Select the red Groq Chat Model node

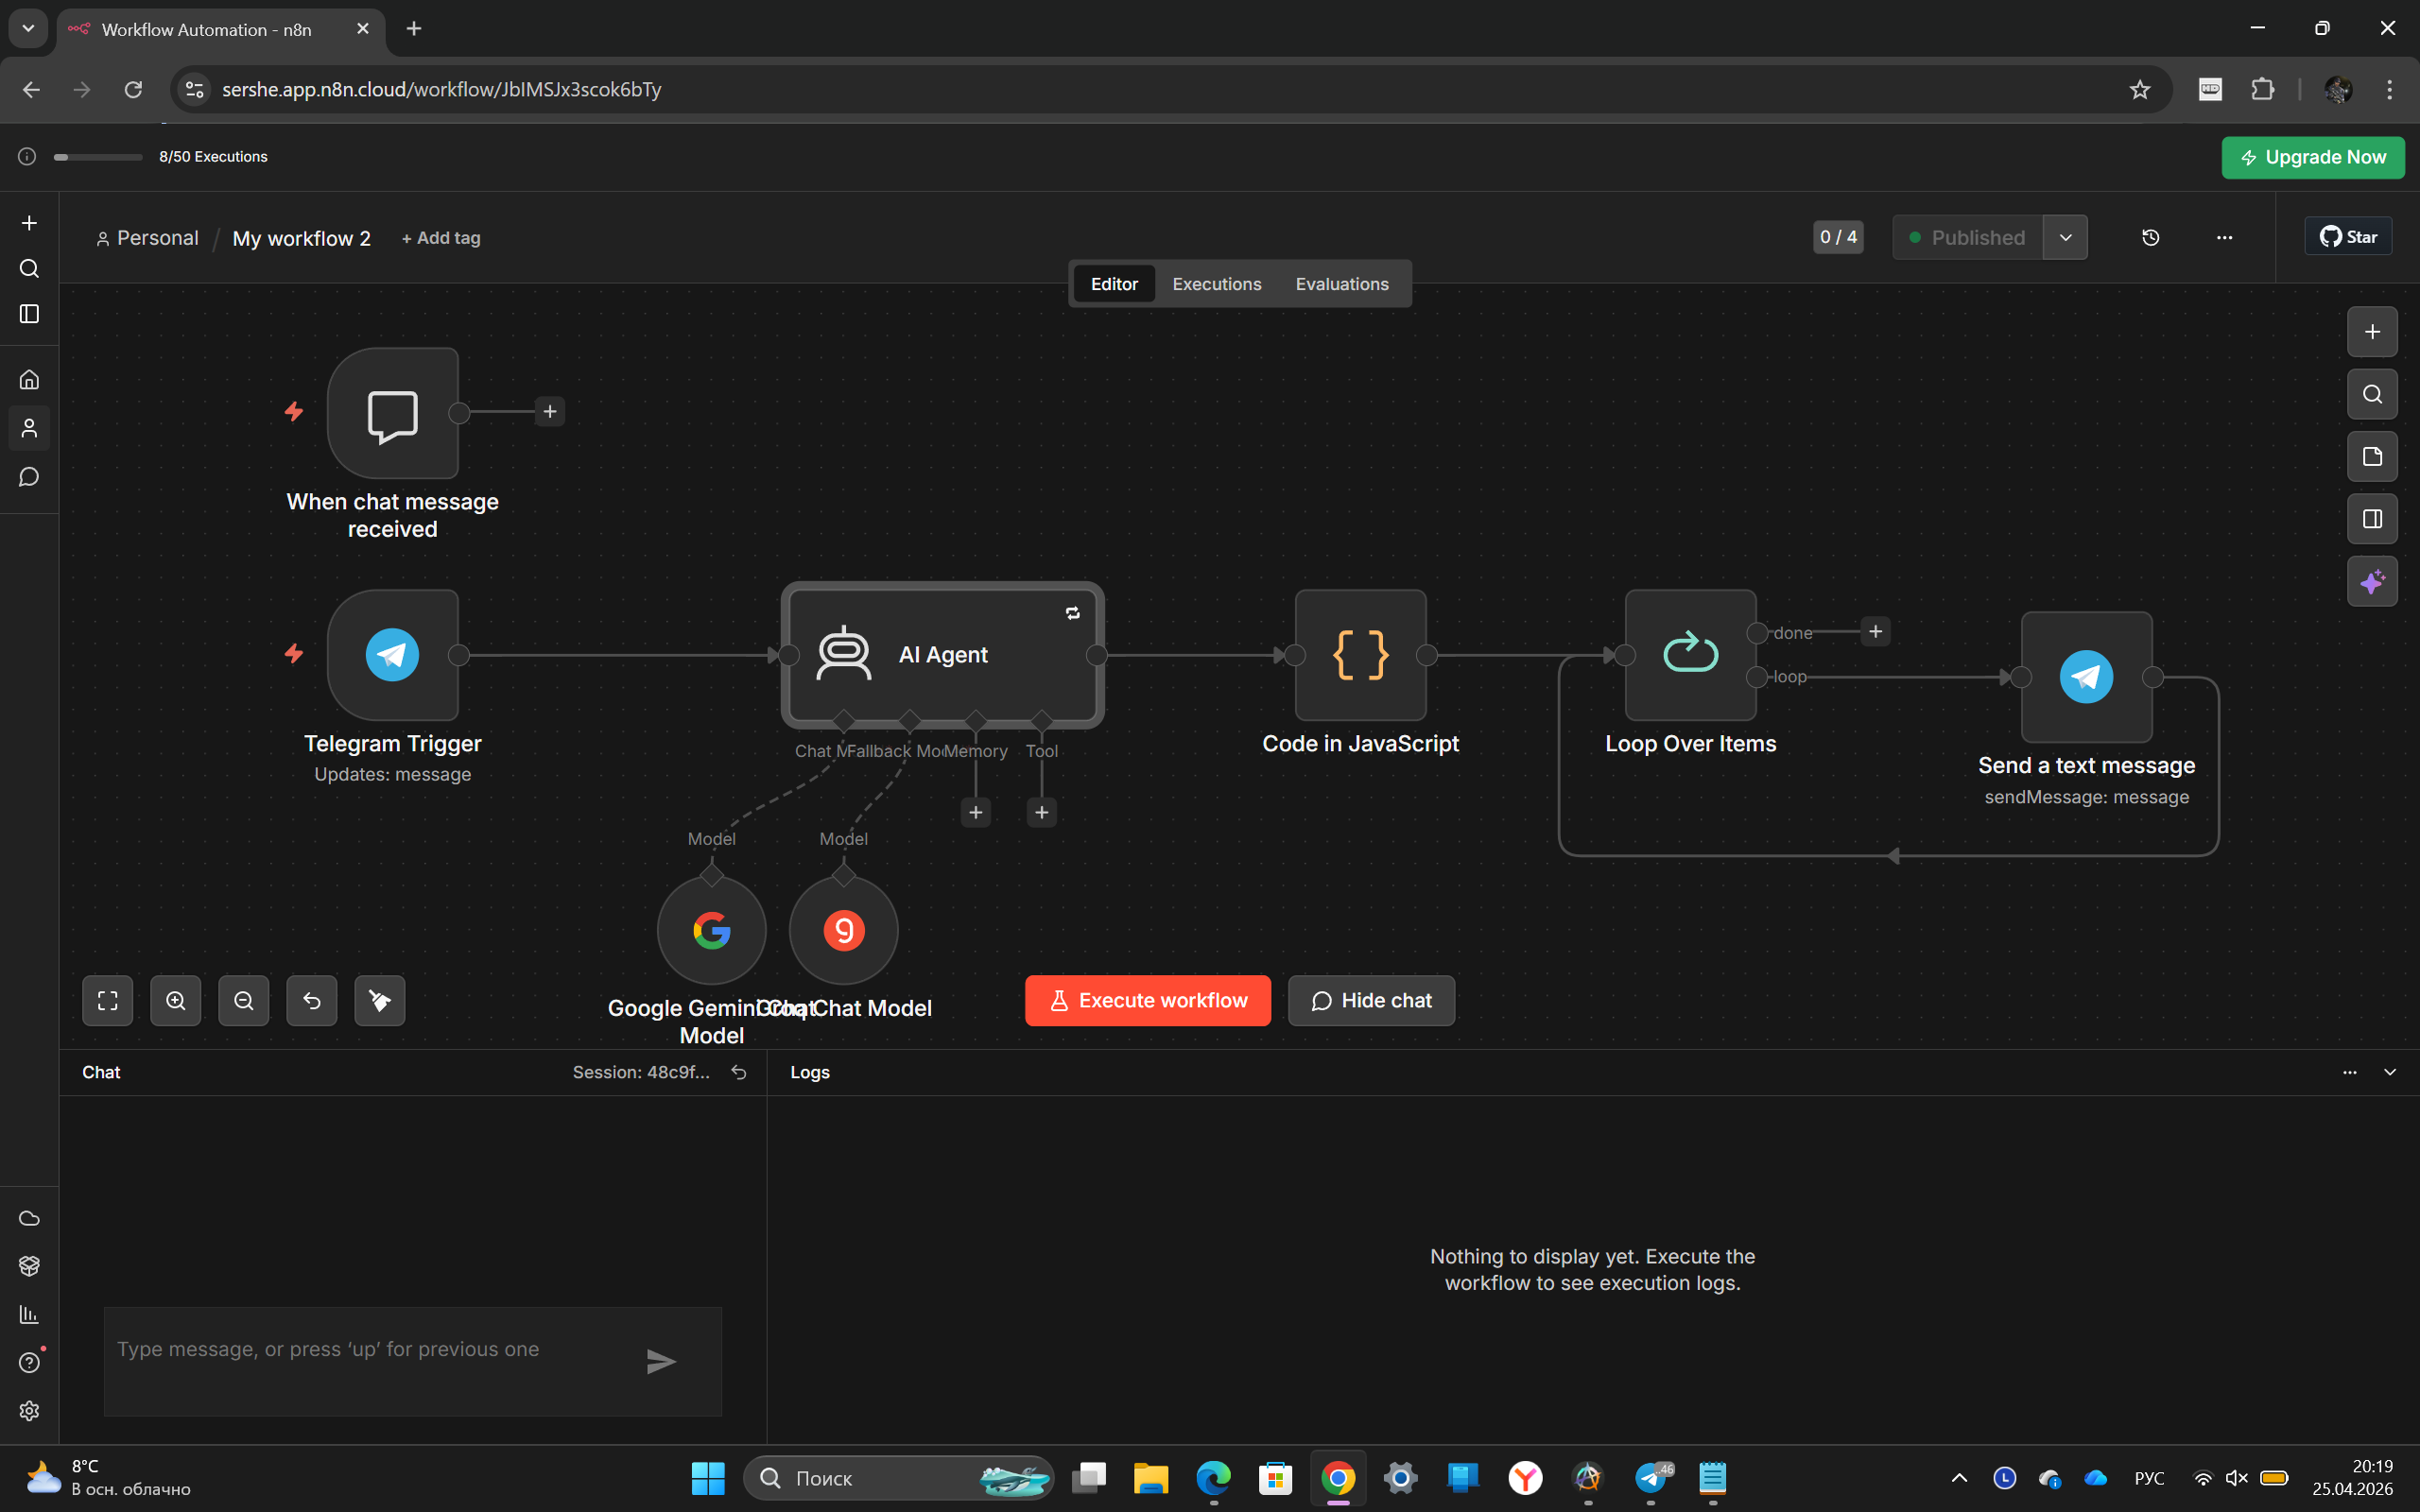(843, 930)
